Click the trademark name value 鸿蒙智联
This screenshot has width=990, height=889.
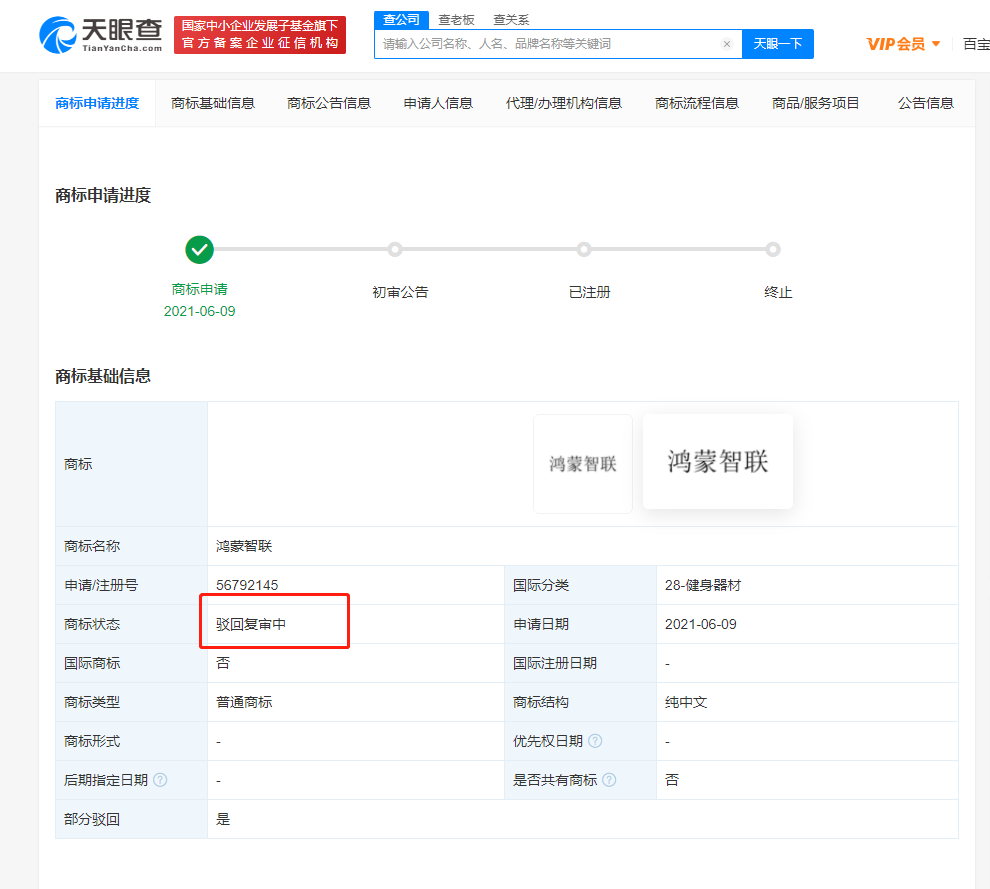(x=244, y=546)
